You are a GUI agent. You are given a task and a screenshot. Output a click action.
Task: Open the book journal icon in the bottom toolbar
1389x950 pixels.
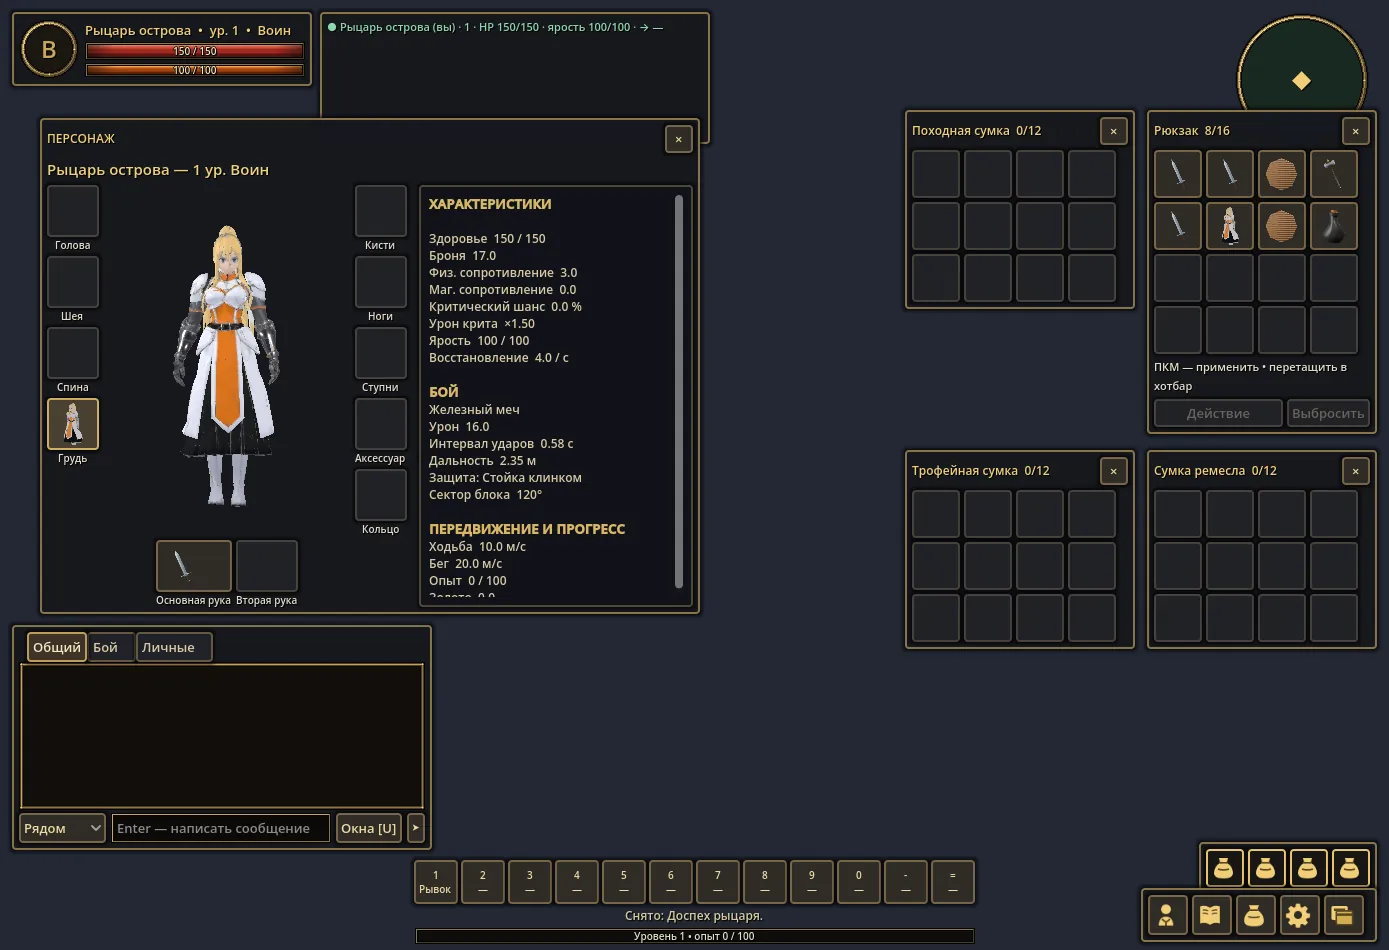pos(1210,914)
